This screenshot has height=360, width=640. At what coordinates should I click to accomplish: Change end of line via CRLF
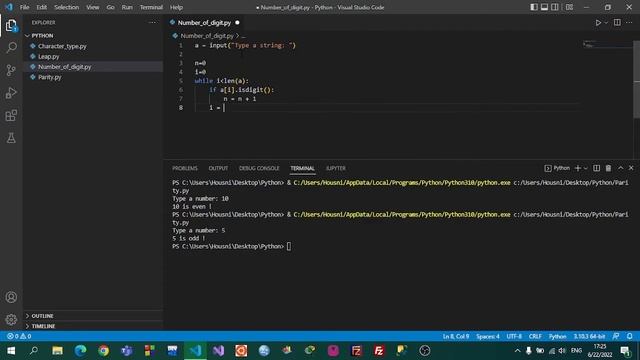tap(535, 336)
